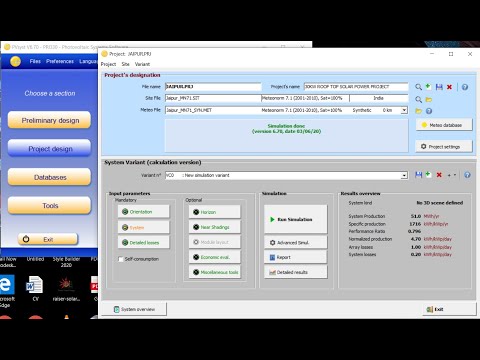
Task: Open Files menu in PVsyst main window
Action: click(35, 61)
